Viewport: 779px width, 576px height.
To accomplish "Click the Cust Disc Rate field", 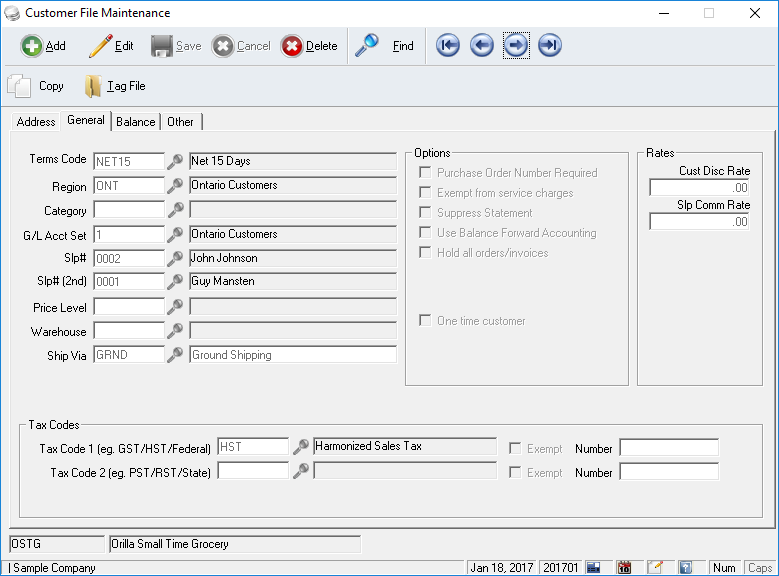I will point(699,188).
